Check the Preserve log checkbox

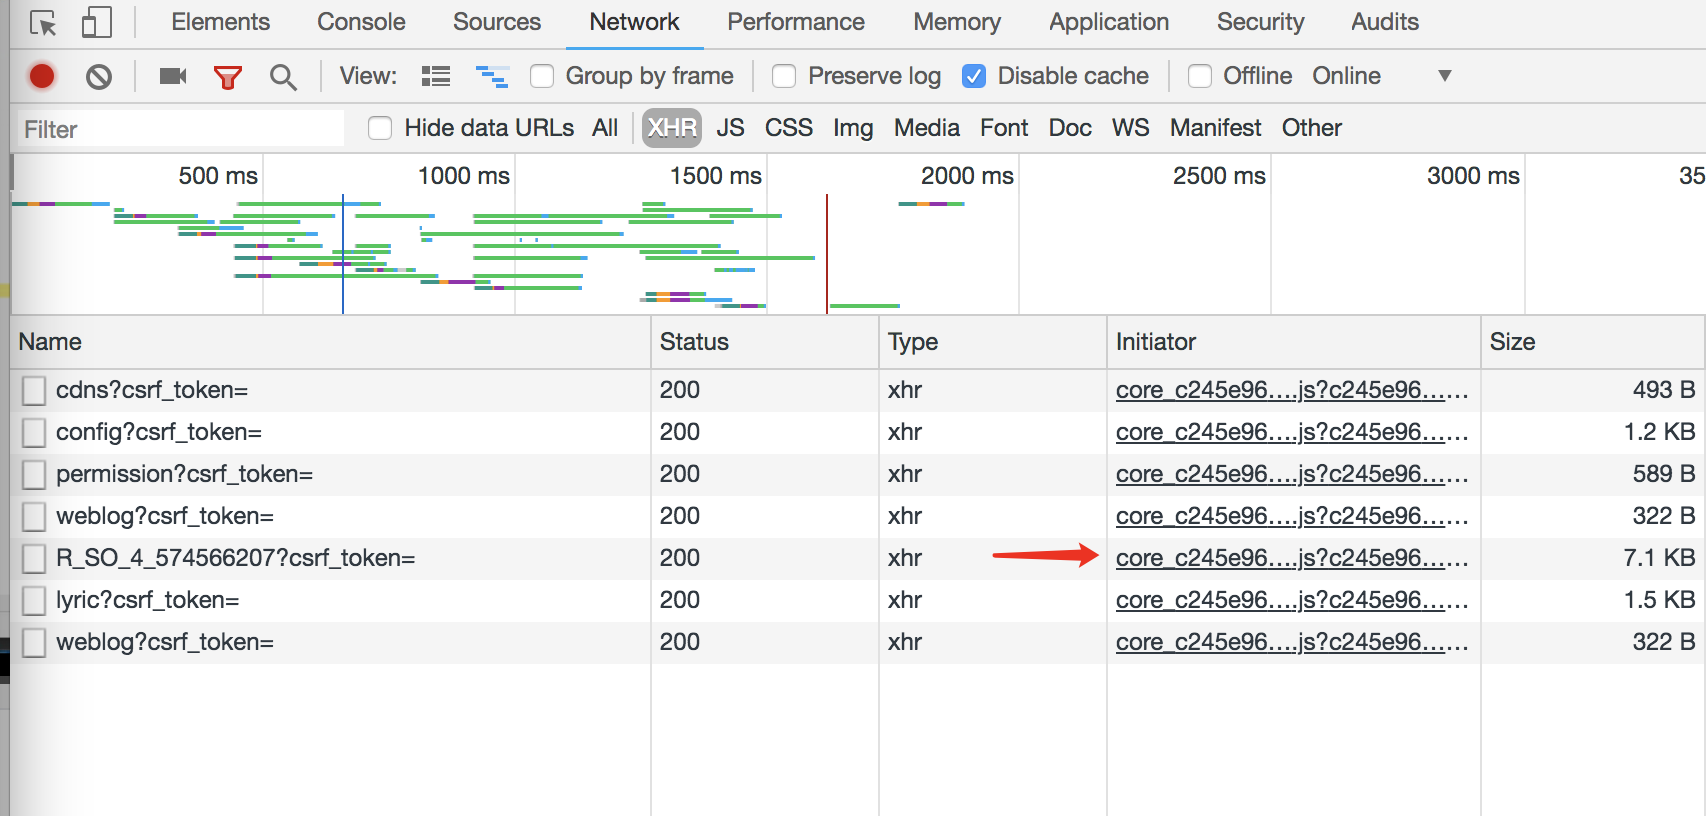tap(784, 76)
